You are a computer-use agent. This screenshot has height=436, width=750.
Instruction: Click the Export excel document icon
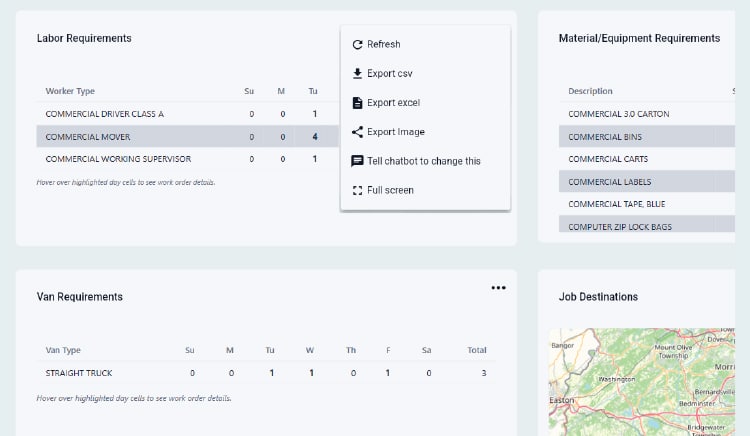point(357,103)
